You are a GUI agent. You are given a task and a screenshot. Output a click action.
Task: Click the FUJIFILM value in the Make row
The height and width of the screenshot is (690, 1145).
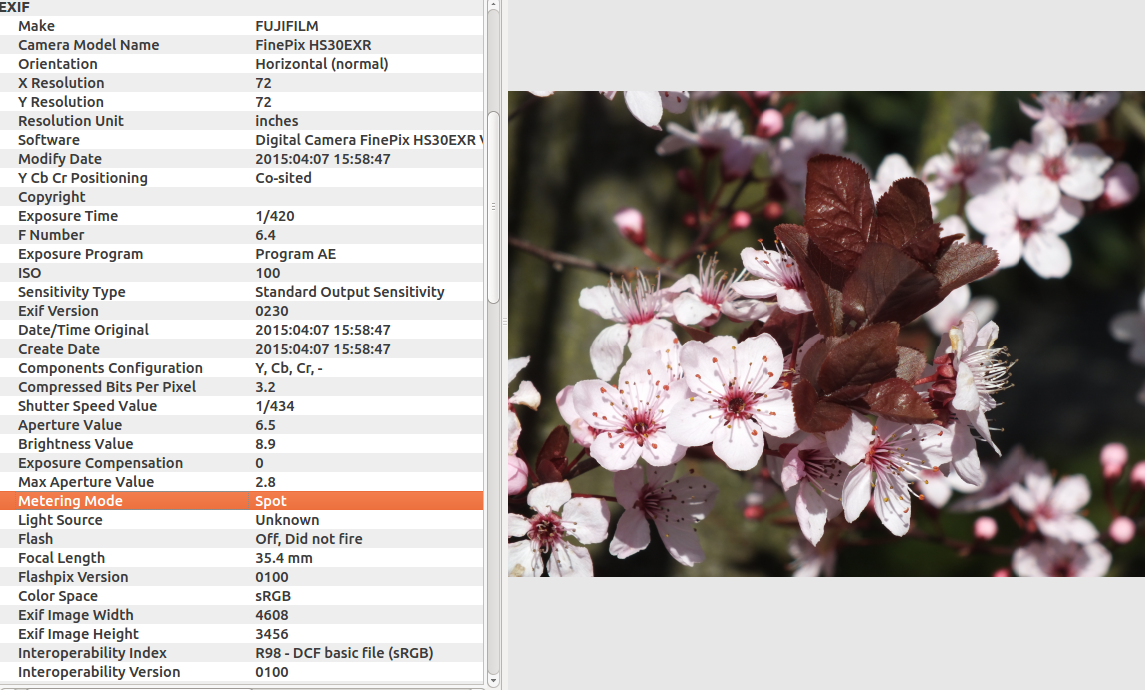click(286, 26)
